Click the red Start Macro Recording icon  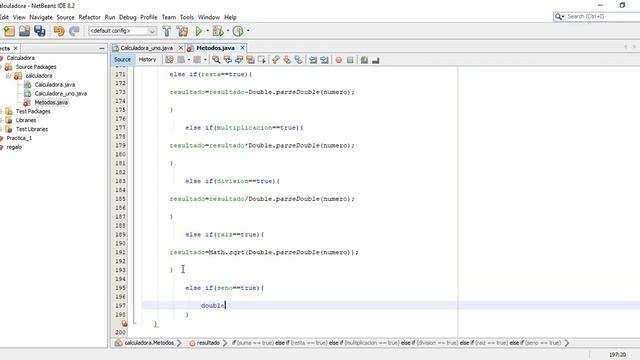338,60
